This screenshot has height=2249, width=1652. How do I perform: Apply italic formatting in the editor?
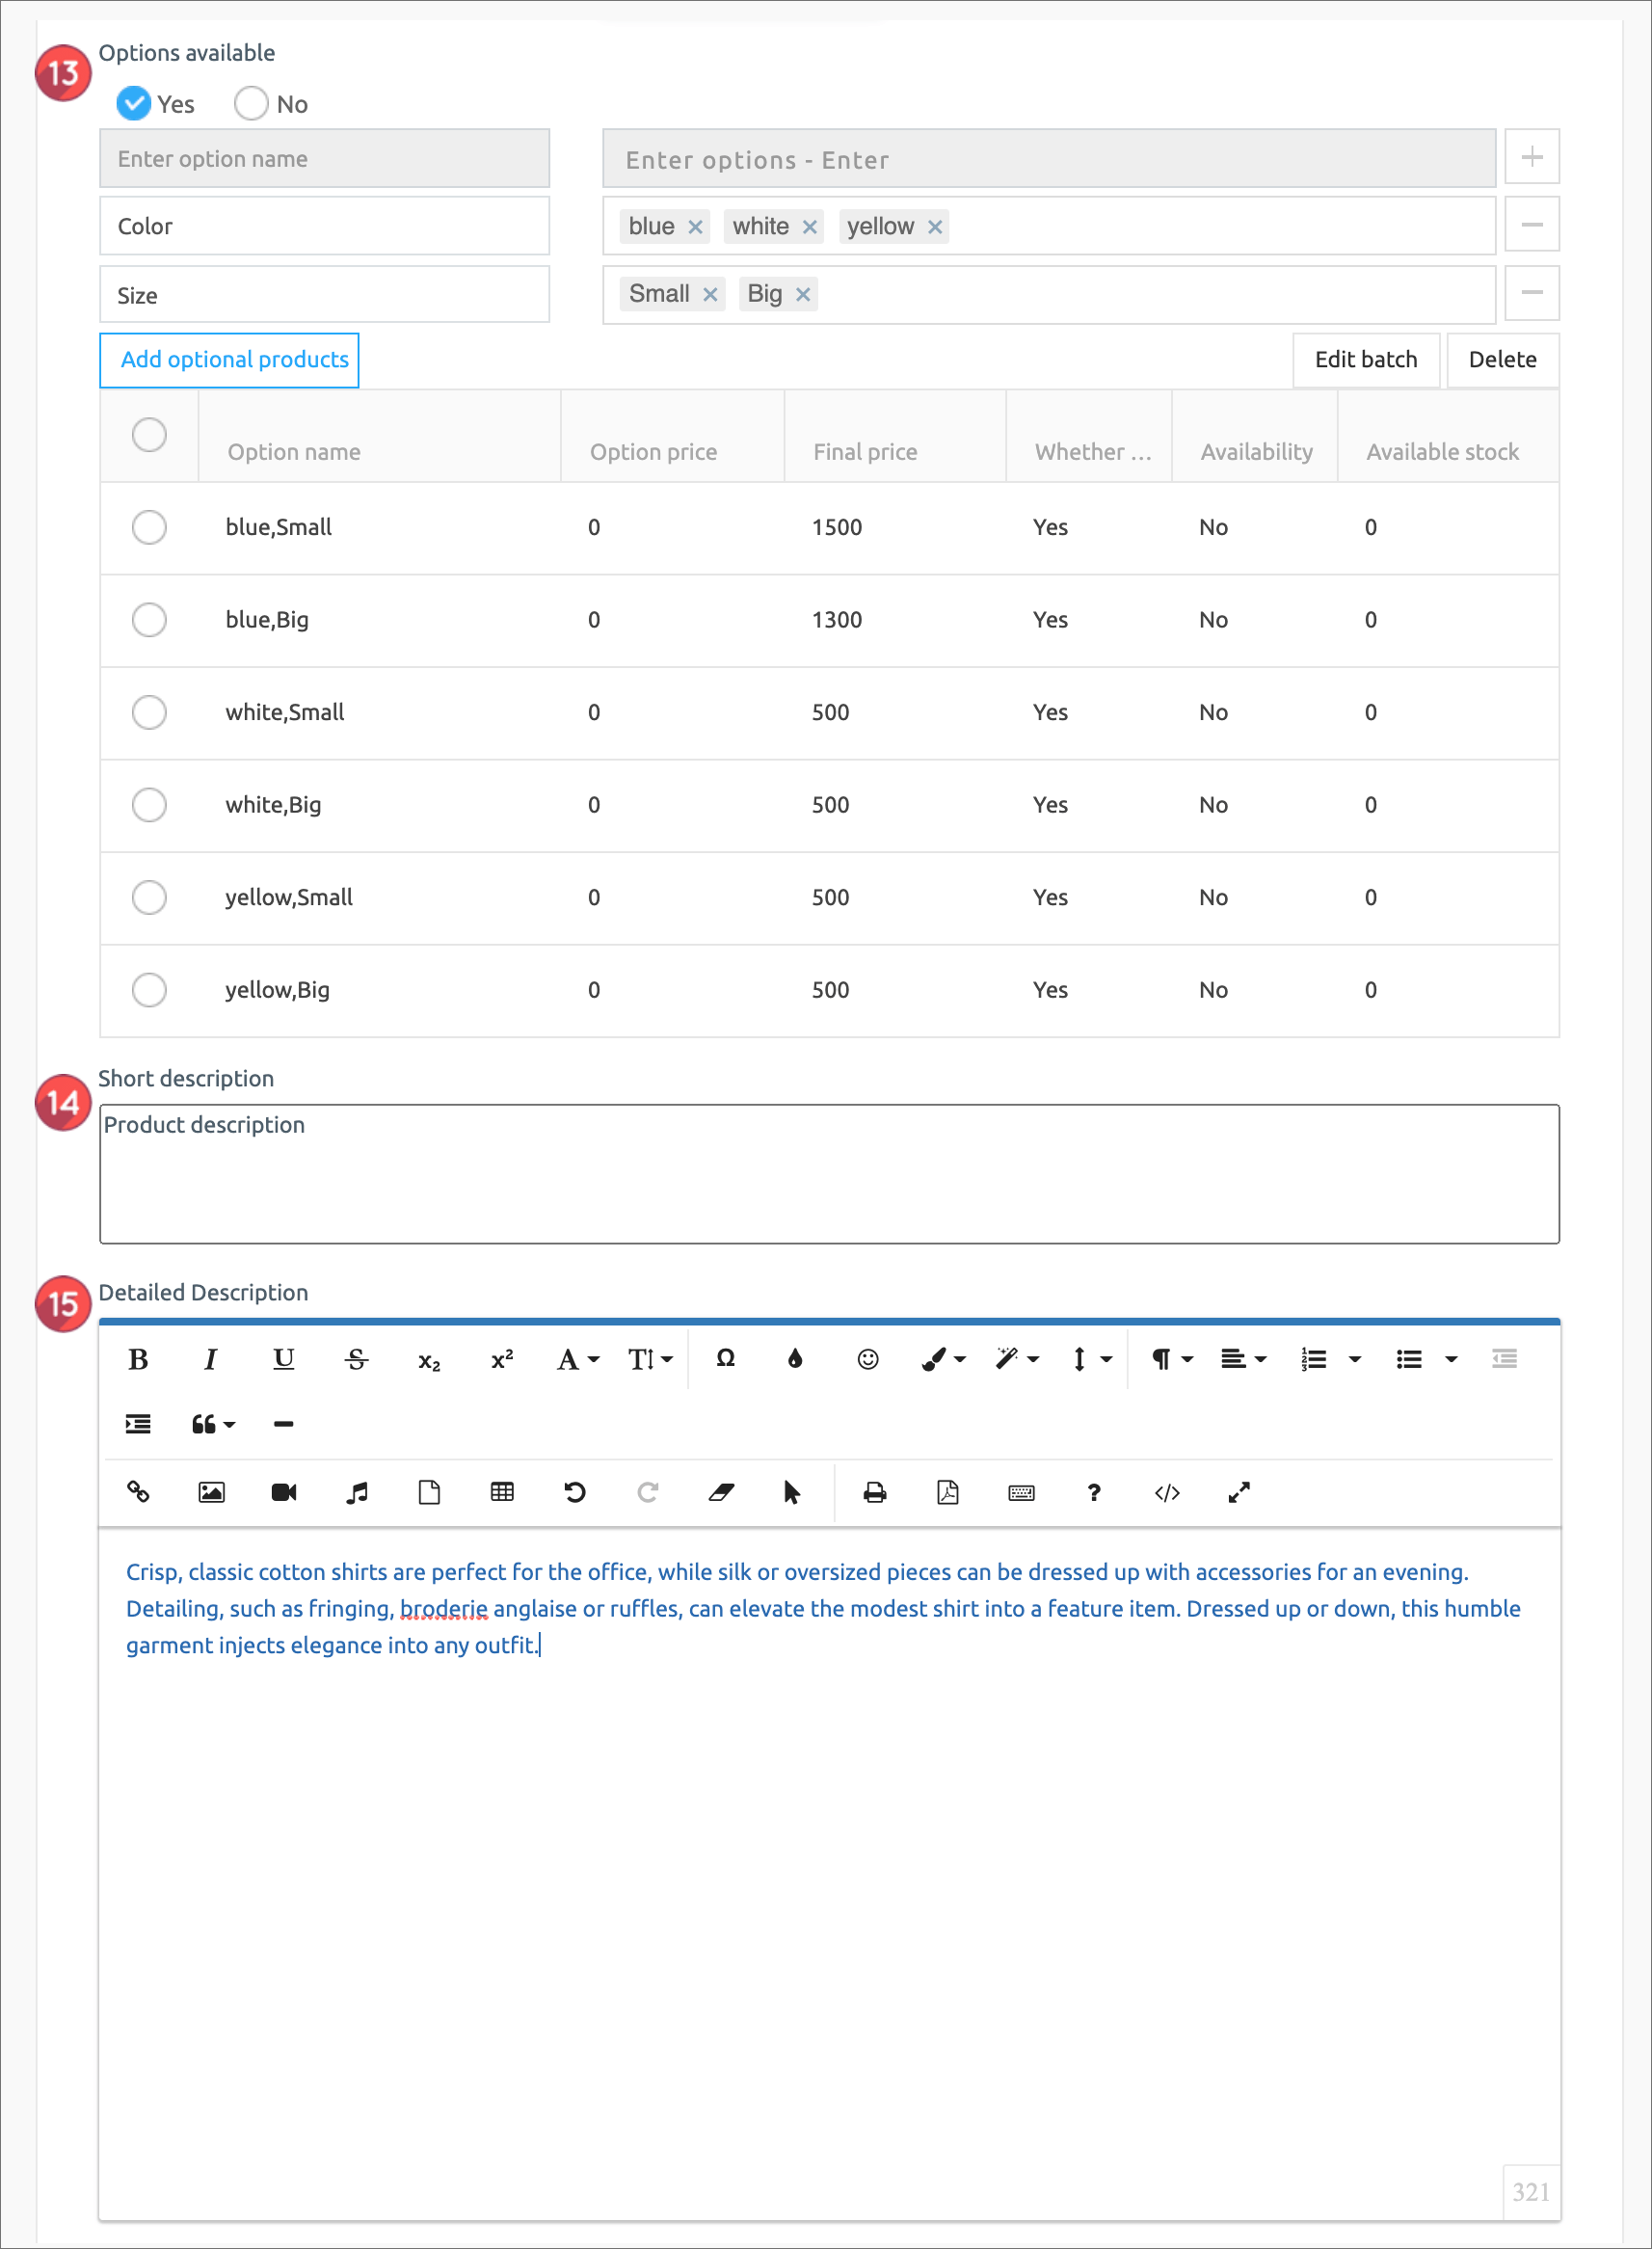210,1359
